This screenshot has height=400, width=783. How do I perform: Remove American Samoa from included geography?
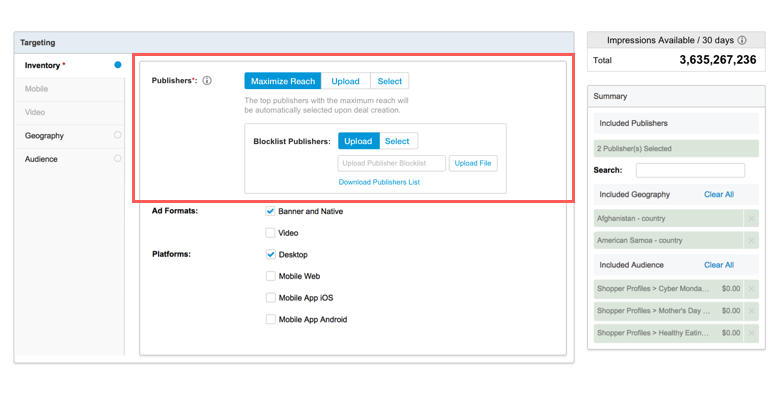coord(751,241)
